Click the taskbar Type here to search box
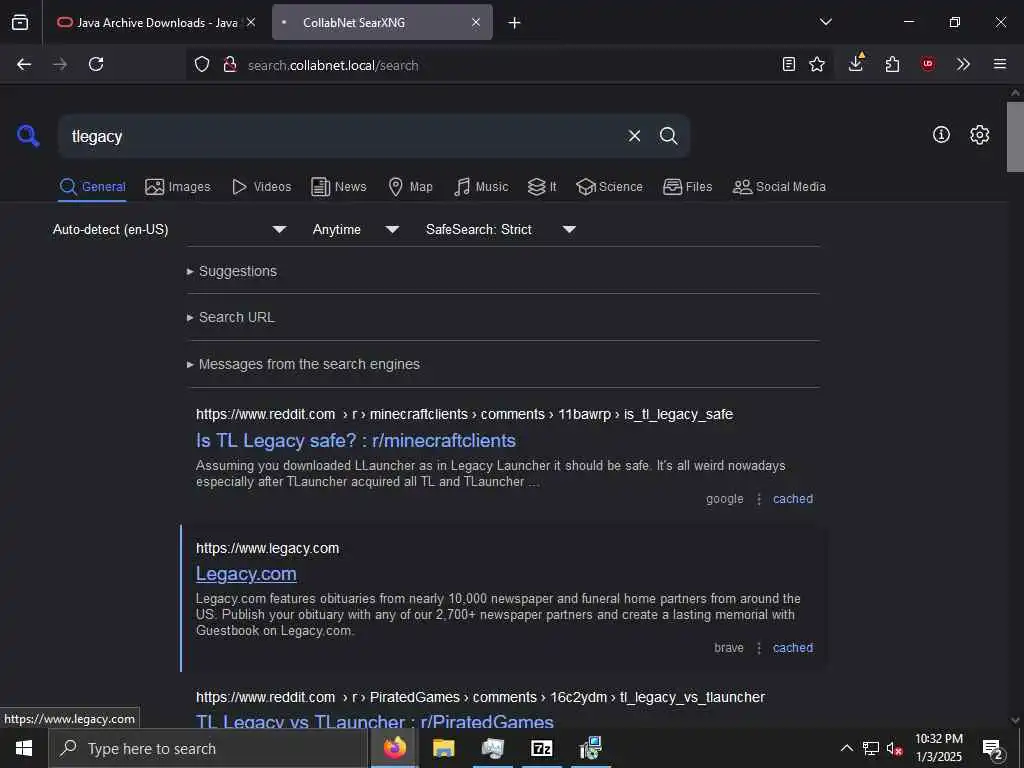The image size is (1024, 768). [x=208, y=748]
